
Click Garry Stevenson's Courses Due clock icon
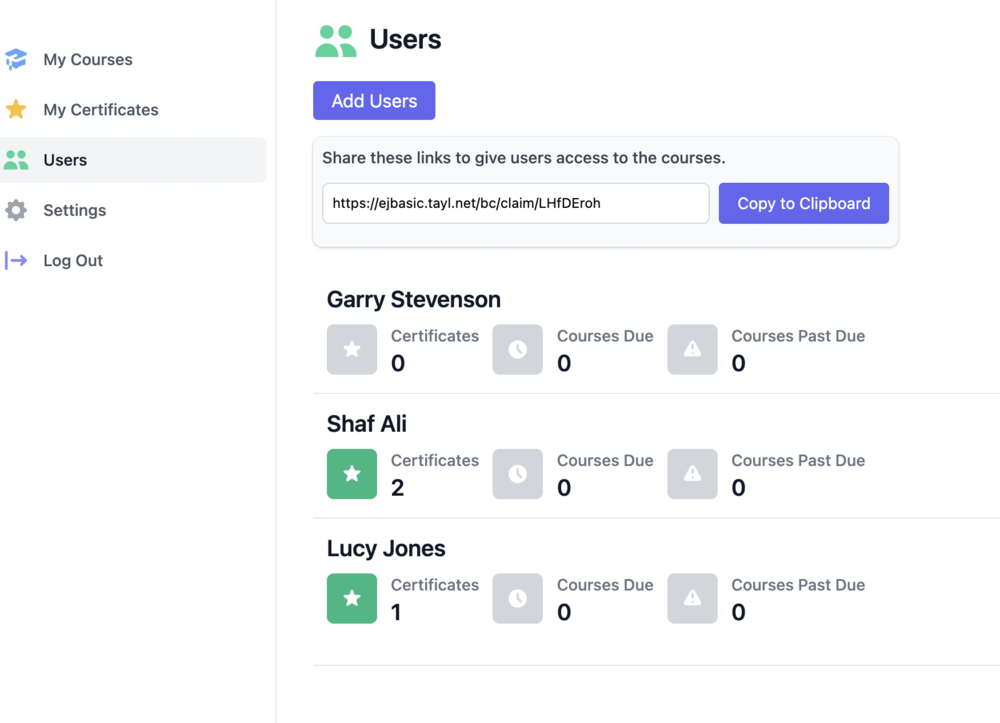point(517,349)
